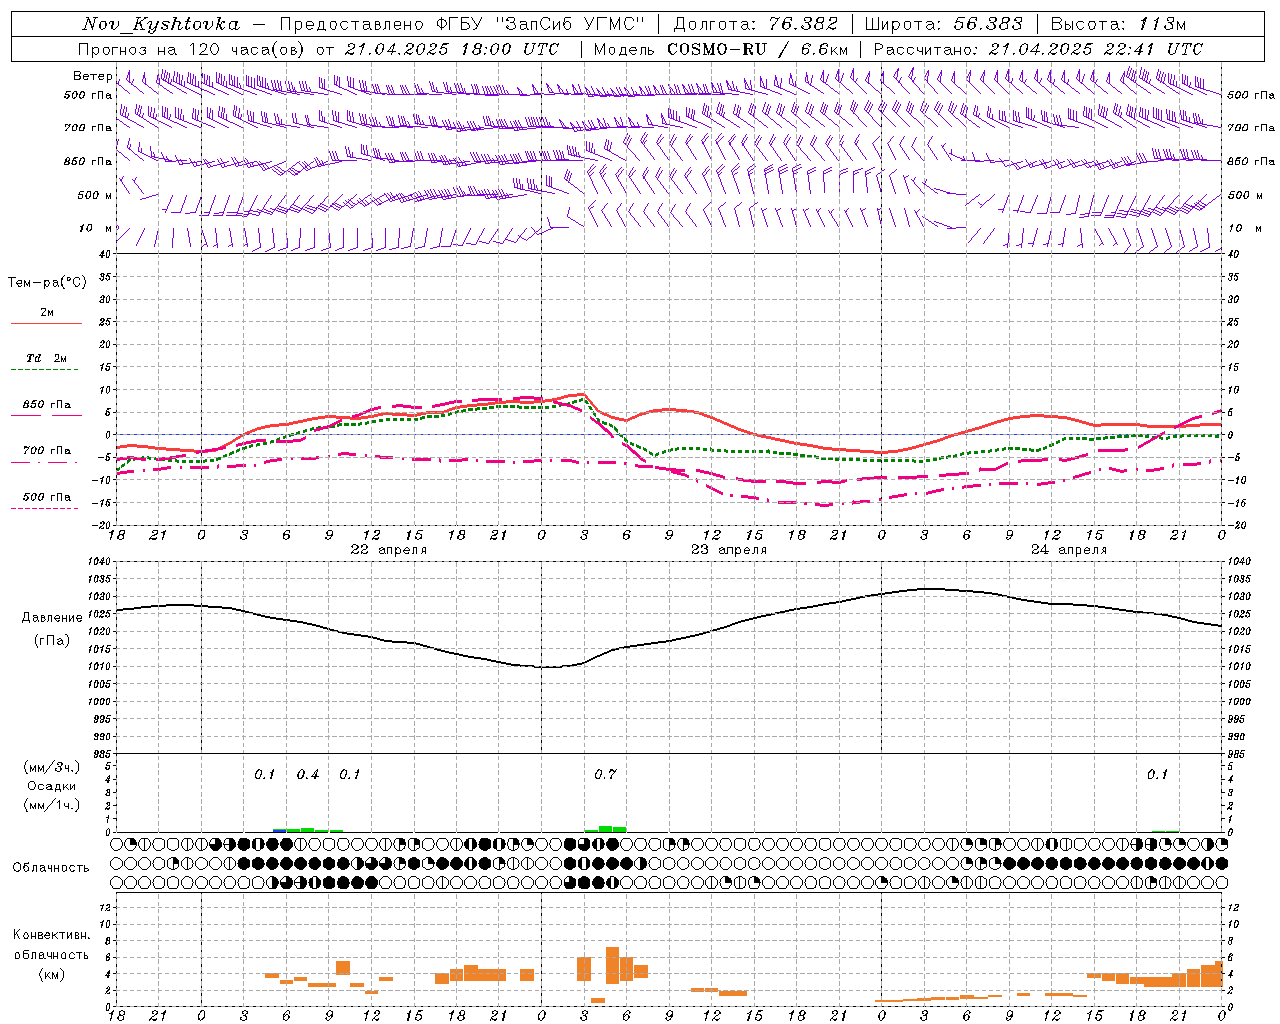Click the Рассчитано: 21.04.2025 22:41 UTC text
This screenshot has height=1024, width=1280.
coord(1038,49)
